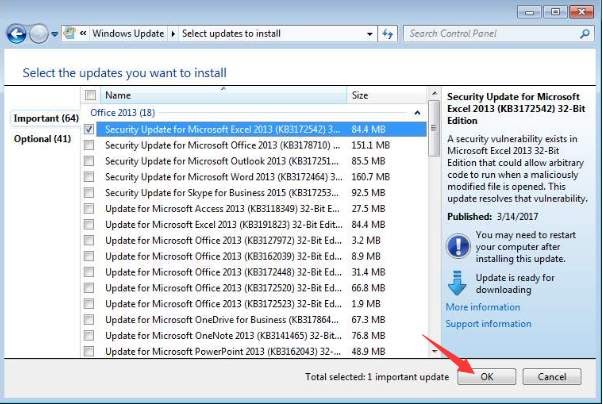Check Update for OneDrive for Business
Image resolution: width=603 pixels, height=404 pixels.
[89, 319]
